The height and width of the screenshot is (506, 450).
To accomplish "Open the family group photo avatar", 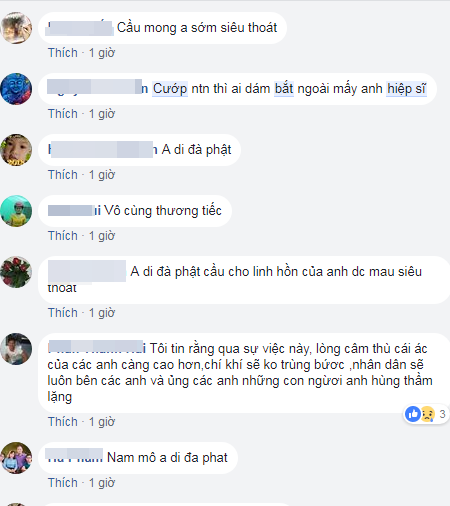I will point(16,458).
